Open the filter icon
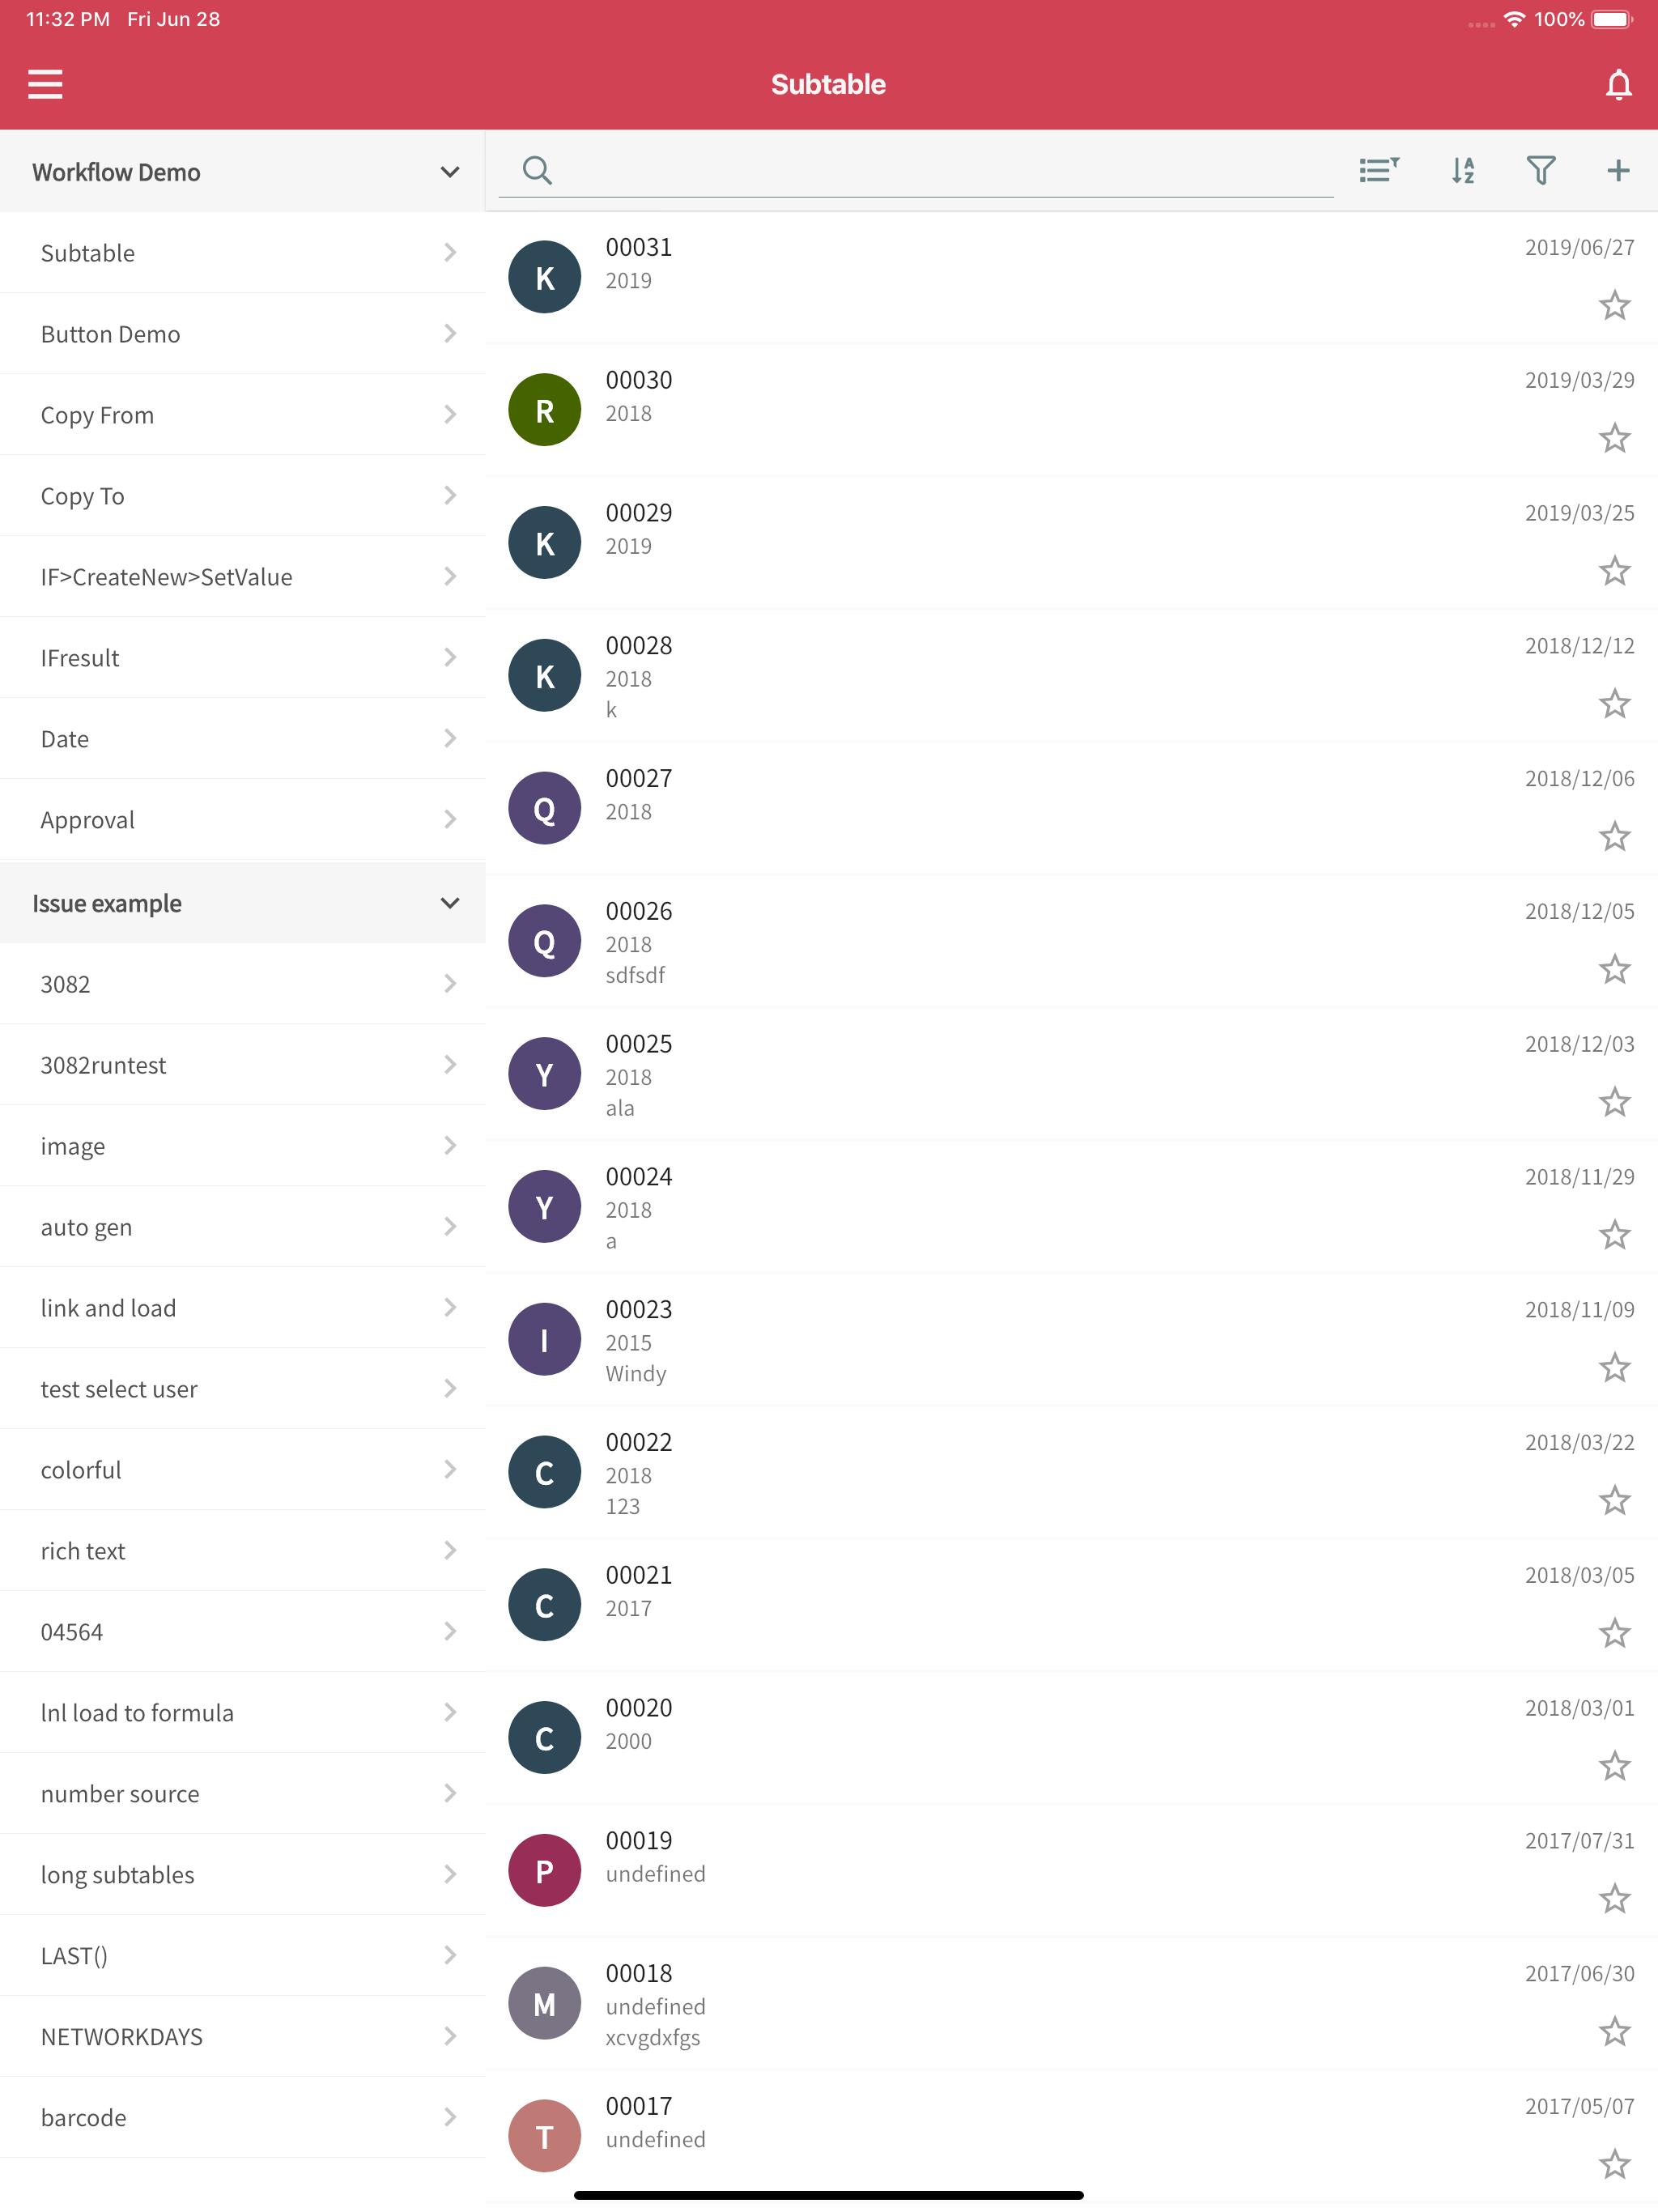Screen dimensions: 1658x2212 tap(1540, 170)
